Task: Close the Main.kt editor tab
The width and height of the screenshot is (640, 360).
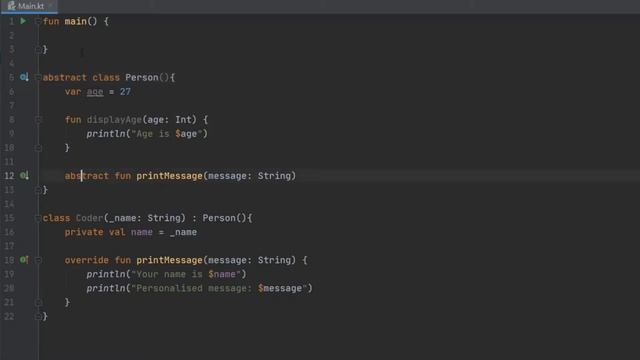Action: click(x=51, y=6)
